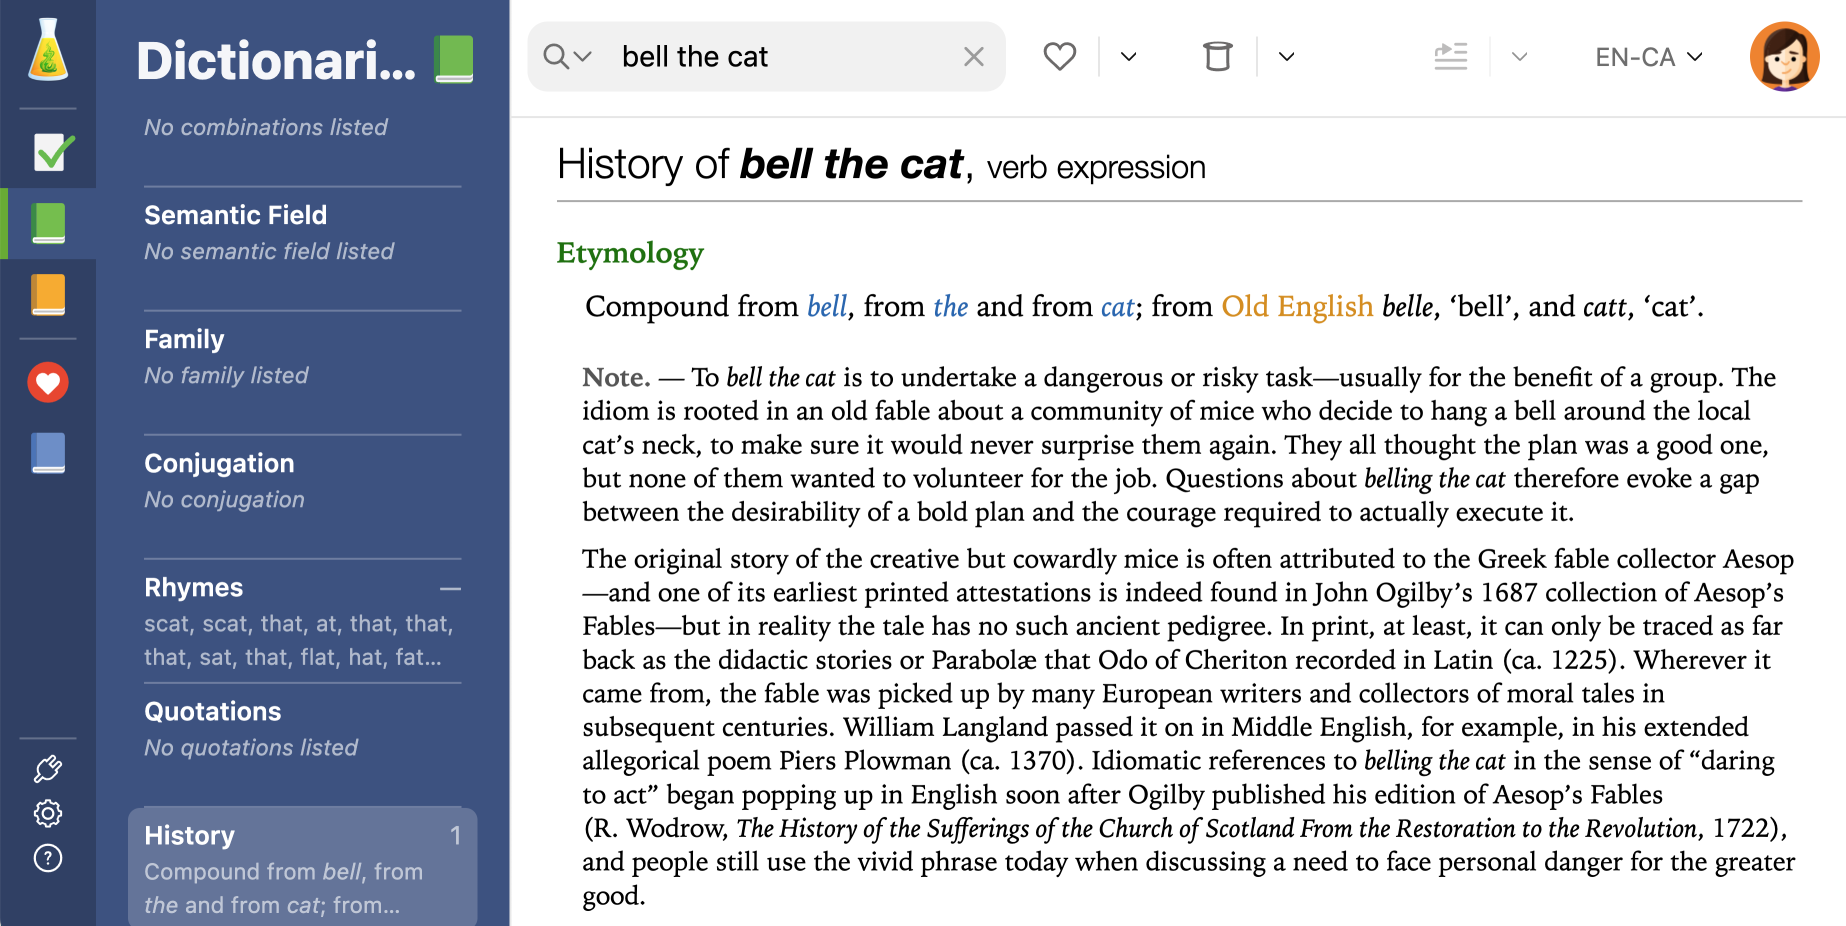
Task: Mark 'bell the cat' as favorite
Action: click(1059, 56)
